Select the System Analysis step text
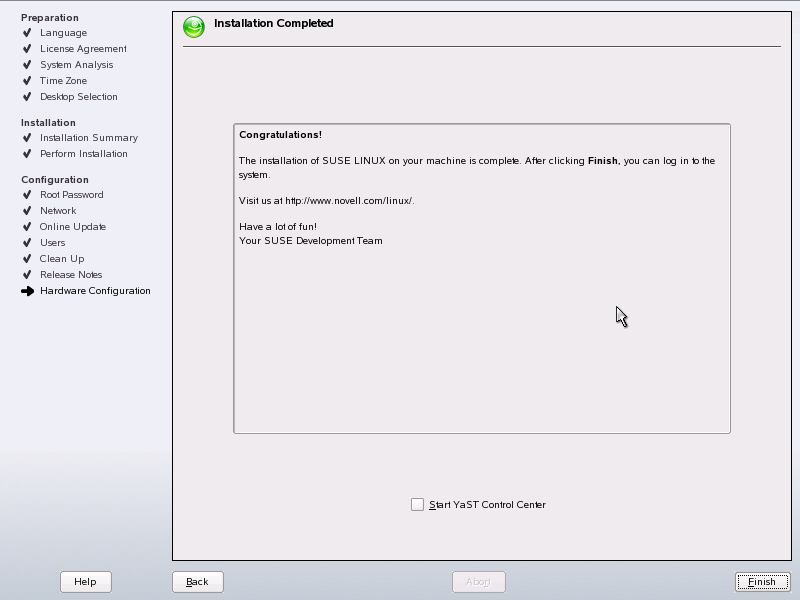Screen dimensions: 800x600 click(x=77, y=65)
